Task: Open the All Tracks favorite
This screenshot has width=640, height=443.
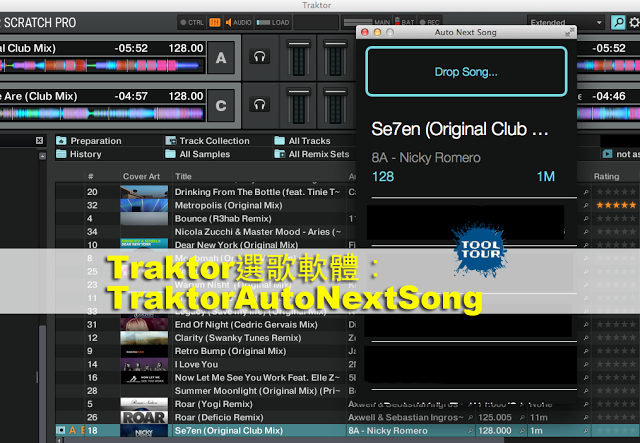Action: coord(302,141)
